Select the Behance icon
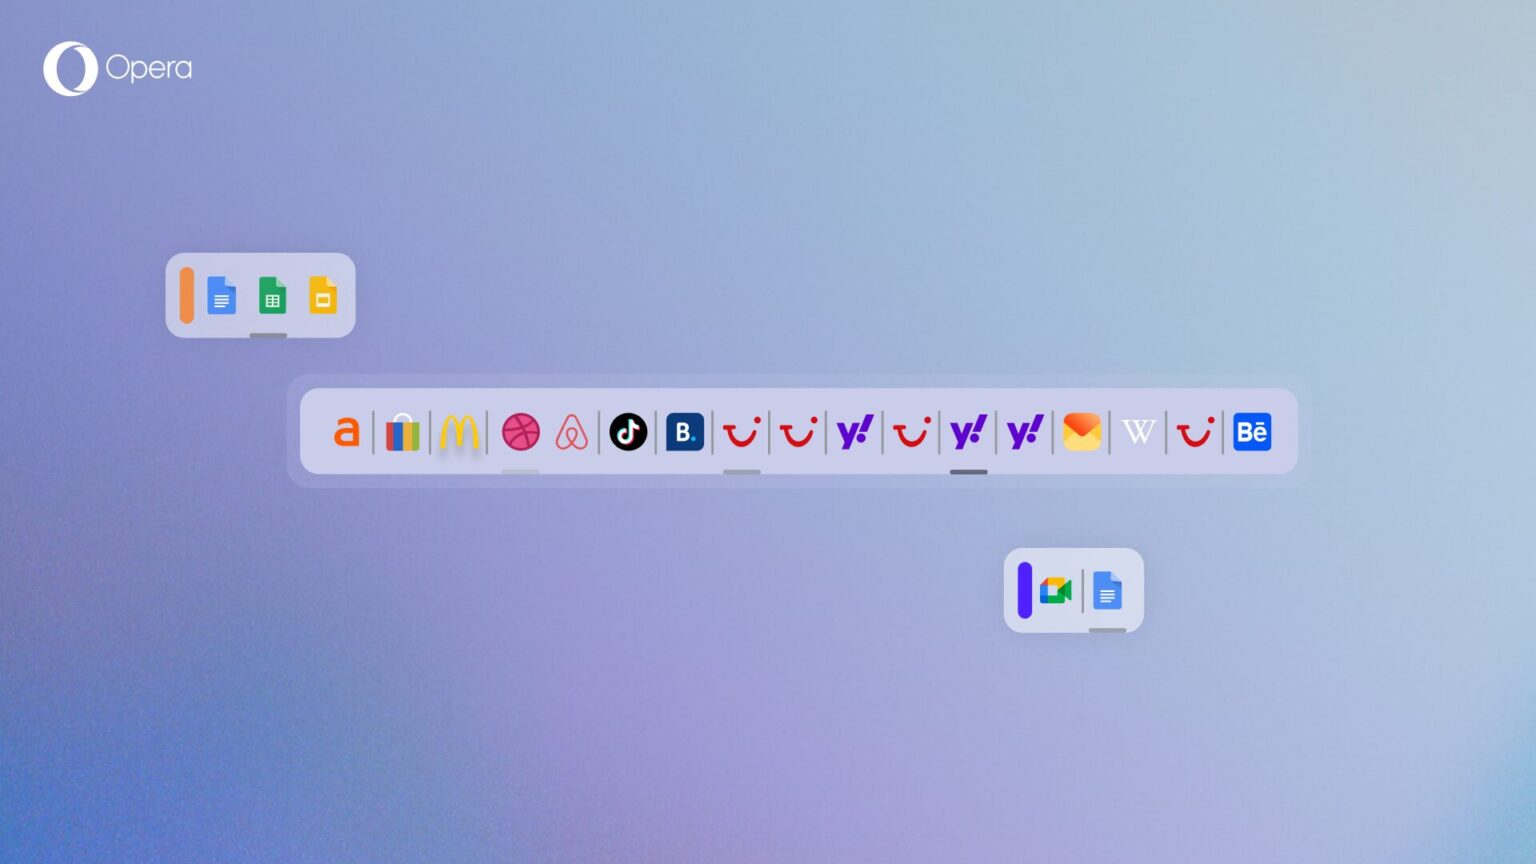Viewport: 1536px width, 864px height. (x=1252, y=431)
